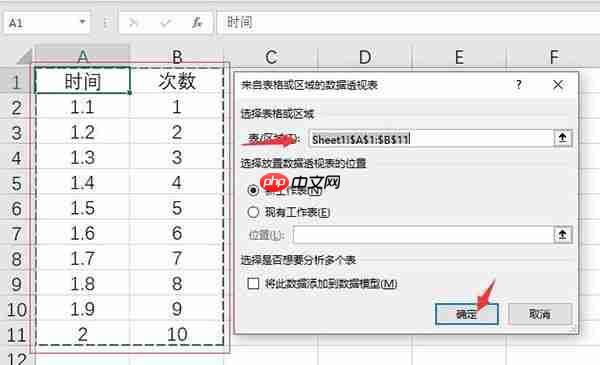Viewport: 600px width, 365px height.
Task: Click the help question mark in dialog
Action: click(518, 85)
